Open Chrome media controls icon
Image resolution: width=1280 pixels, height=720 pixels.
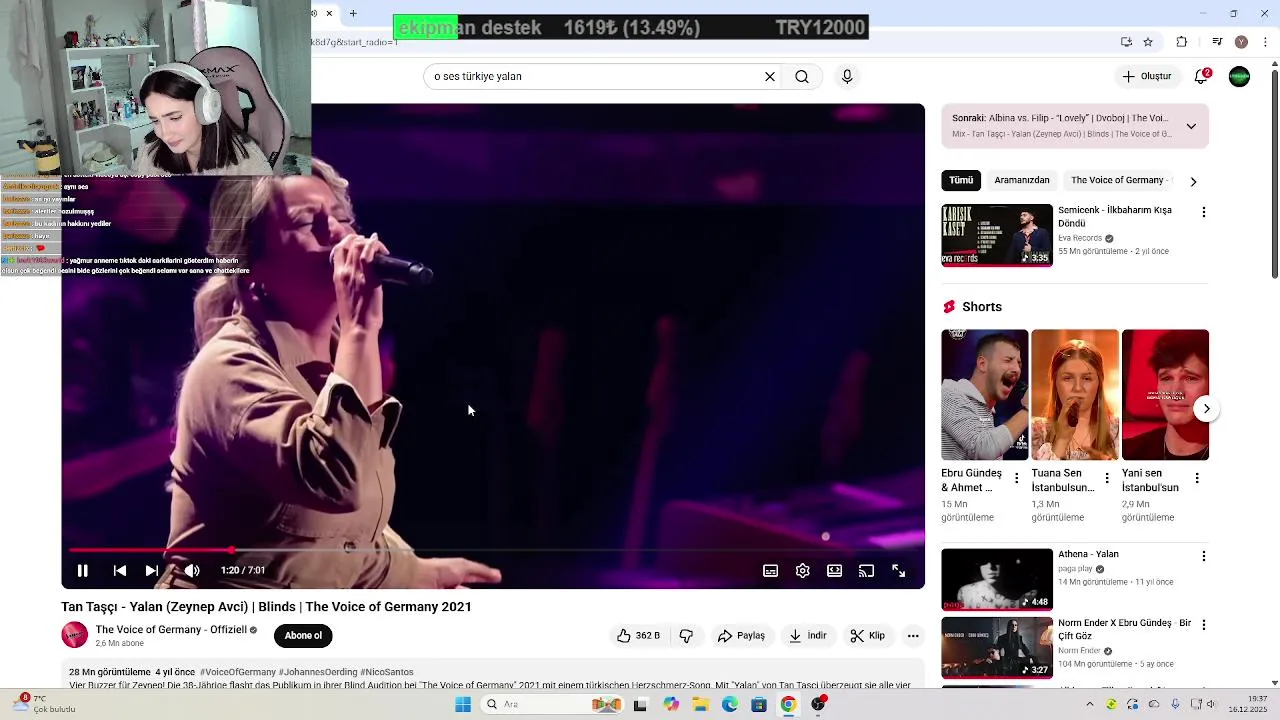[1217, 42]
